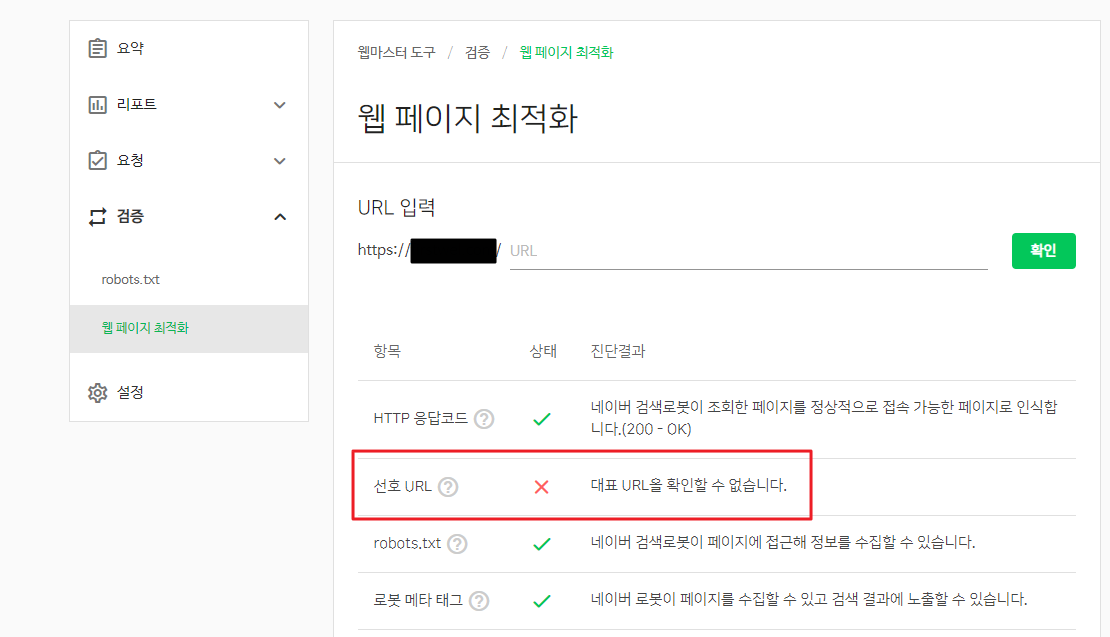Open robots.txt in the sidebar

[131, 279]
